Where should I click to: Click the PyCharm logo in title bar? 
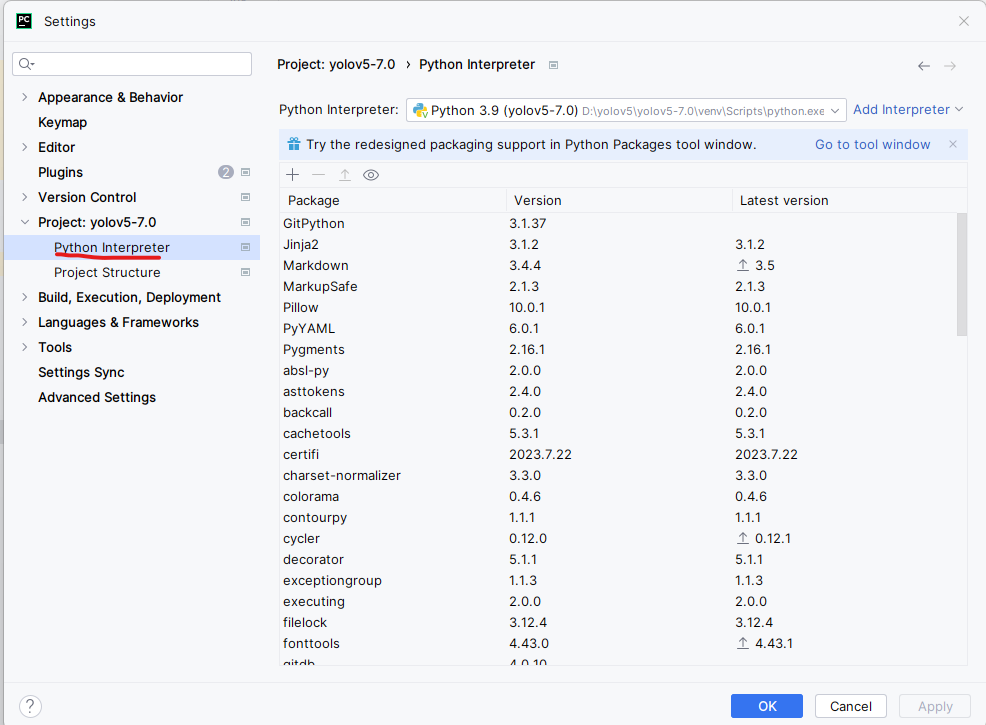coord(24,21)
